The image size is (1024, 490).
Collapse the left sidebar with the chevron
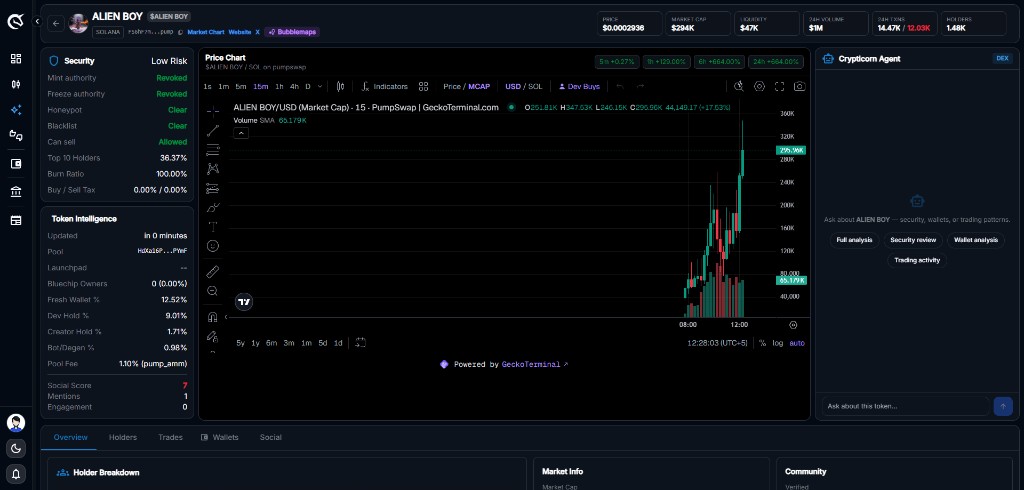pyautogui.click(x=37, y=22)
